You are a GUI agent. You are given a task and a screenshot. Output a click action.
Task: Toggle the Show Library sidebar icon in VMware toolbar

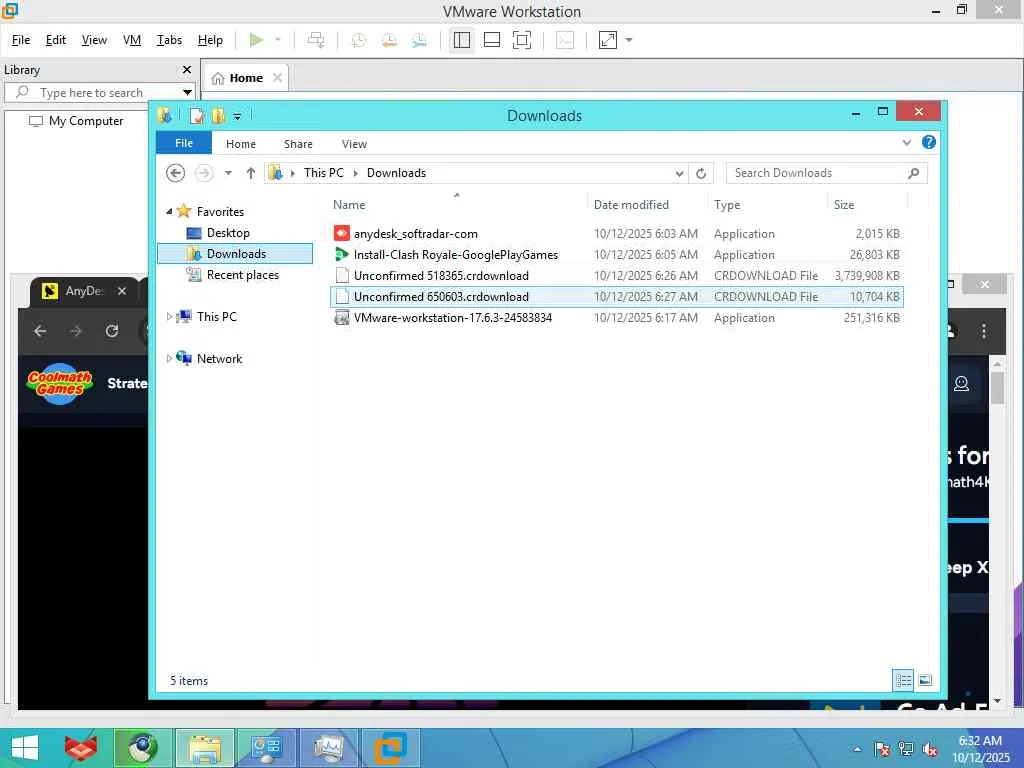coord(462,40)
